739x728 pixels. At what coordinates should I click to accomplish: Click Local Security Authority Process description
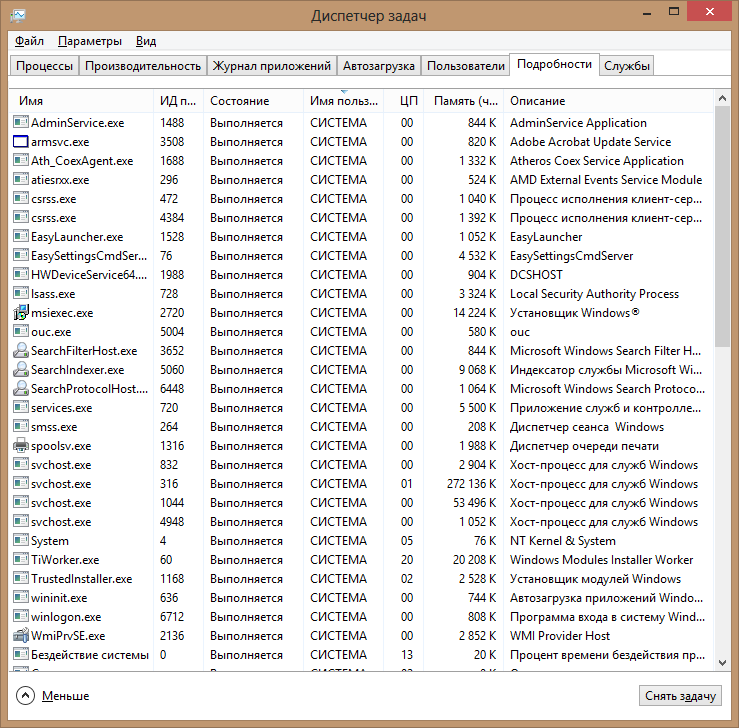[x=594, y=294]
